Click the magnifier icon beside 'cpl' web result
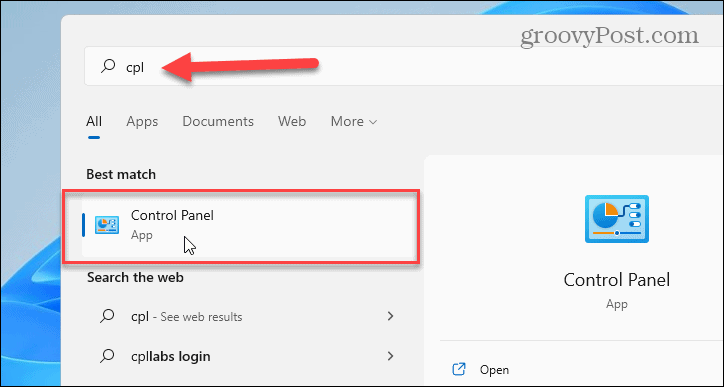 [x=107, y=316]
